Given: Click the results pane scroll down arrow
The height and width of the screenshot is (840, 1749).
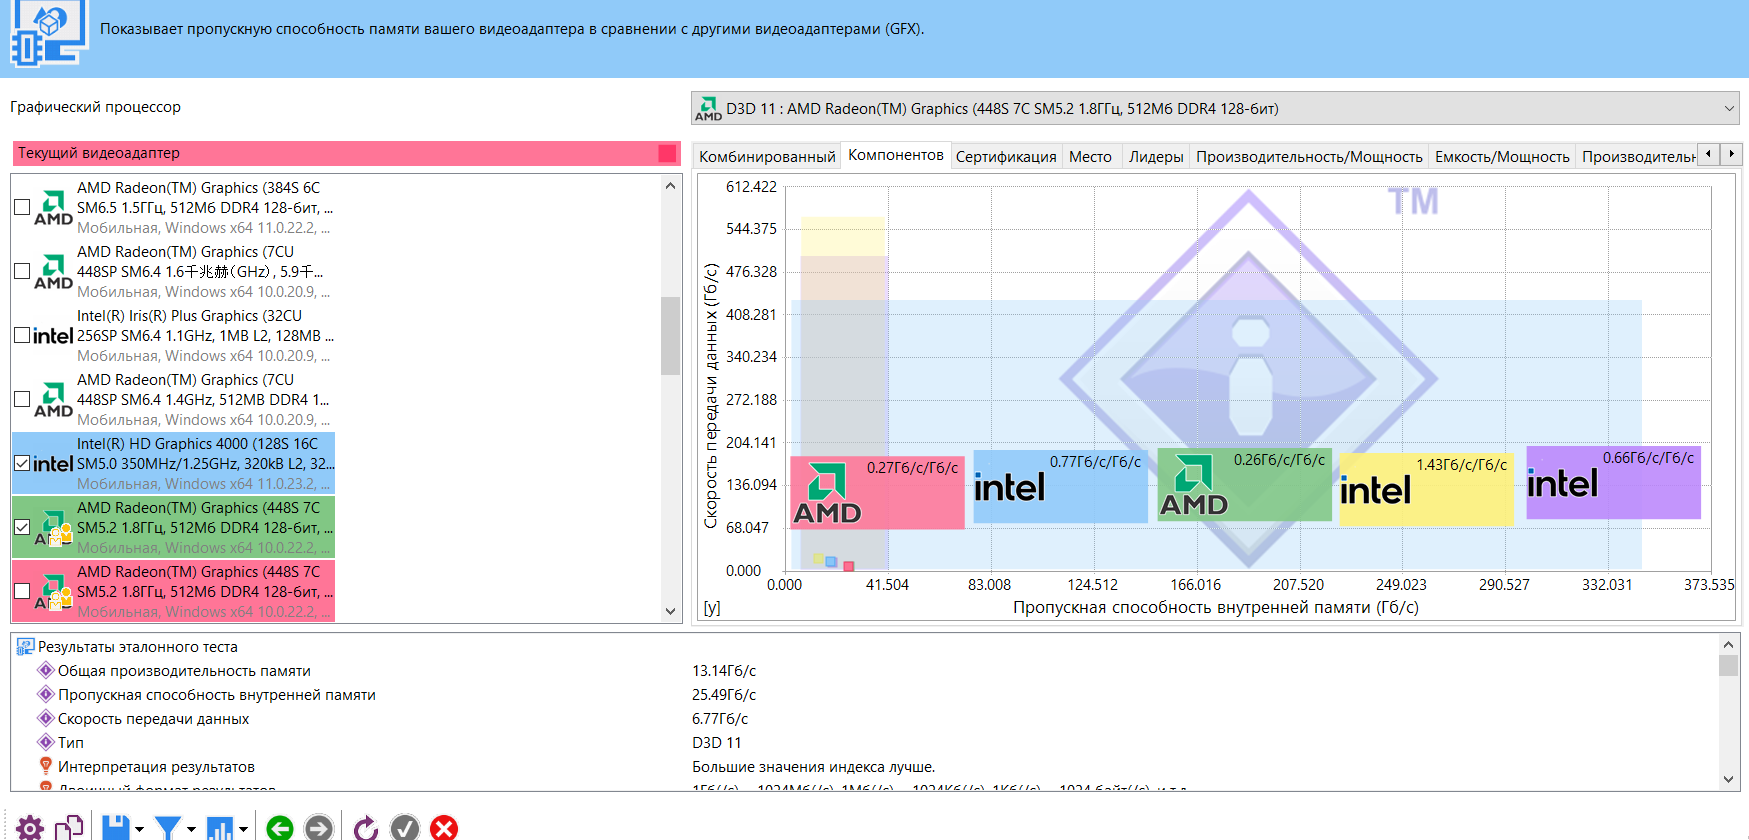Looking at the screenshot, I should [x=1728, y=779].
